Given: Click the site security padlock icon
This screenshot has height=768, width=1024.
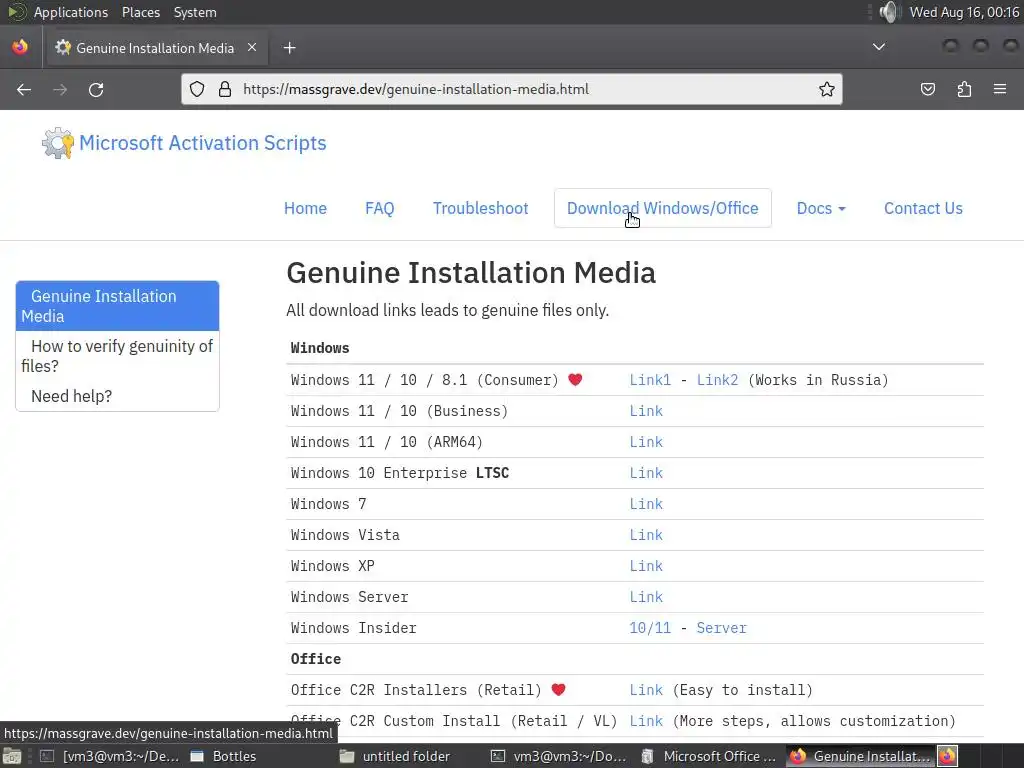Looking at the screenshot, I should coord(225,89).
